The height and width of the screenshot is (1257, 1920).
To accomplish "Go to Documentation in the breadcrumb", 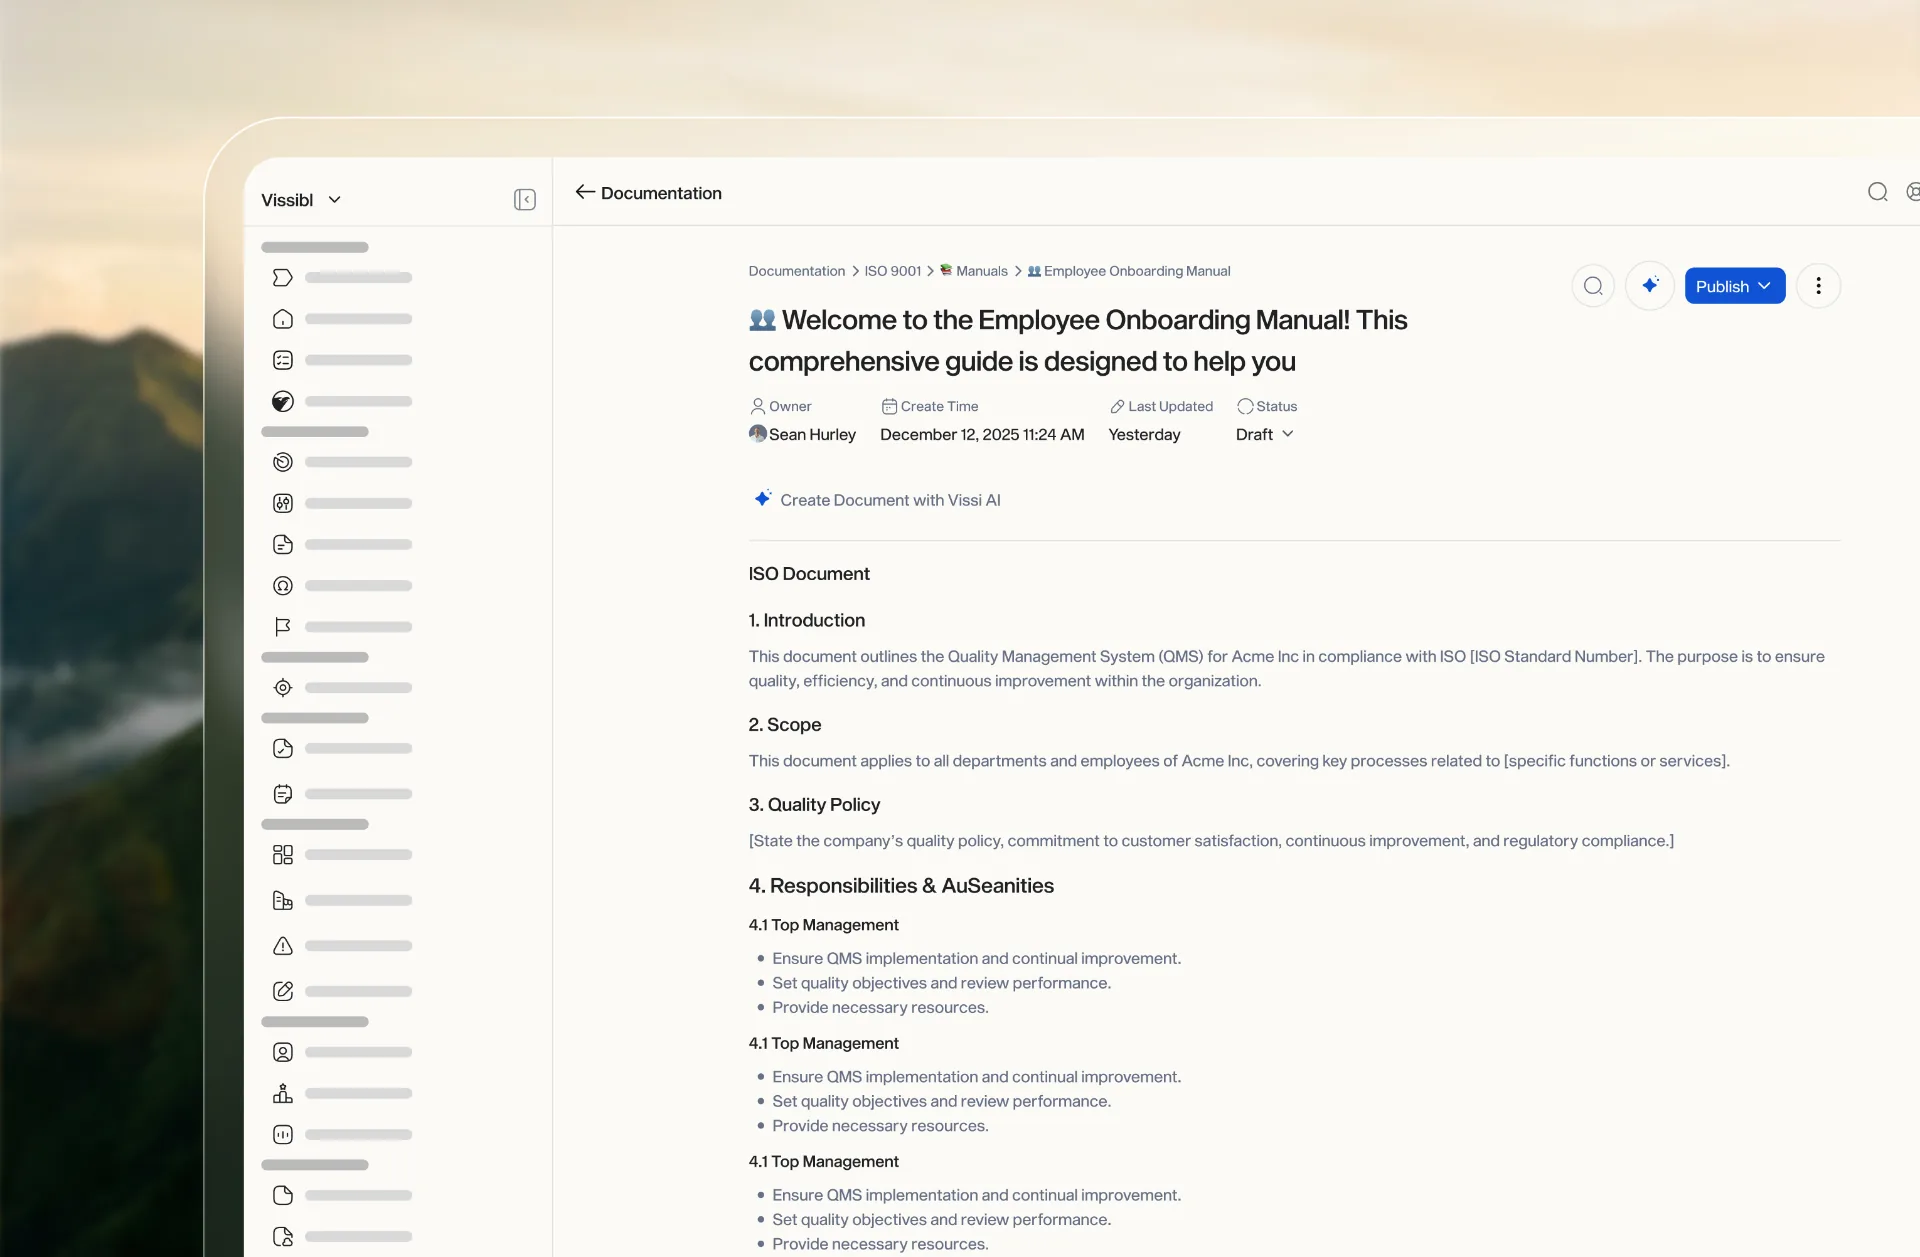I will [797, 271].
